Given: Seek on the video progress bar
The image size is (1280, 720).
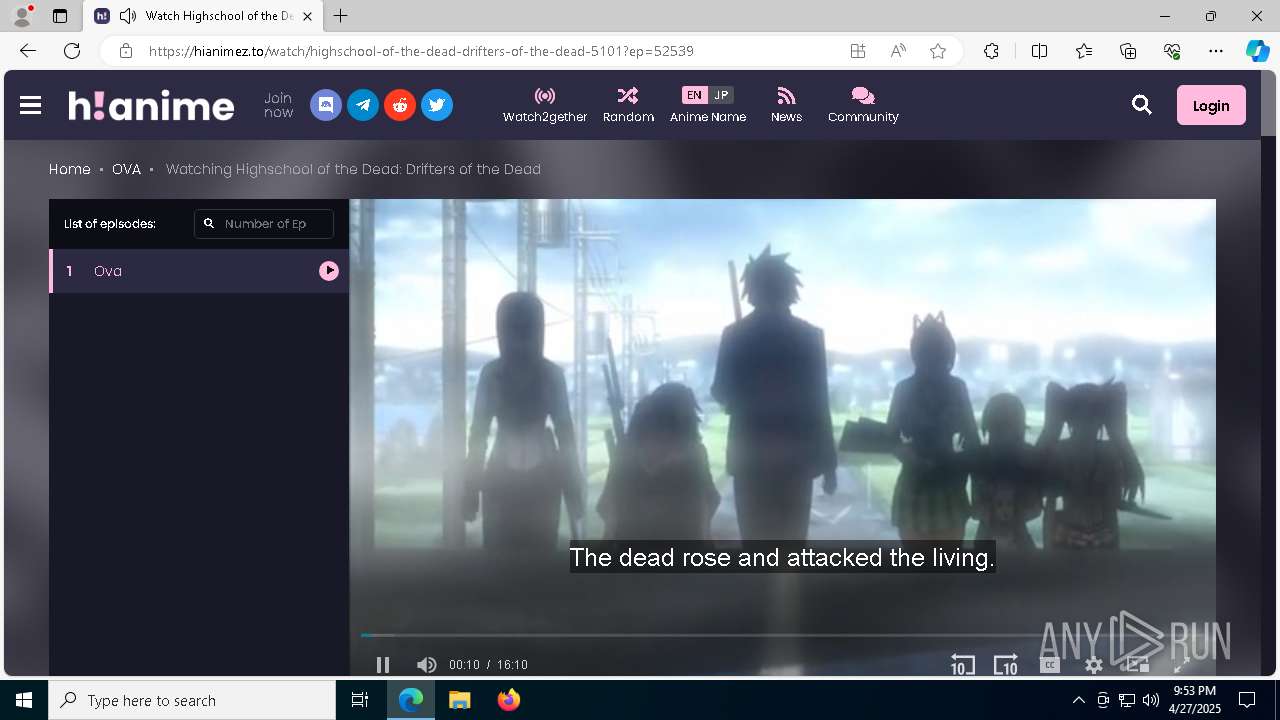Looking at the screenshot, I should (782, 635).
